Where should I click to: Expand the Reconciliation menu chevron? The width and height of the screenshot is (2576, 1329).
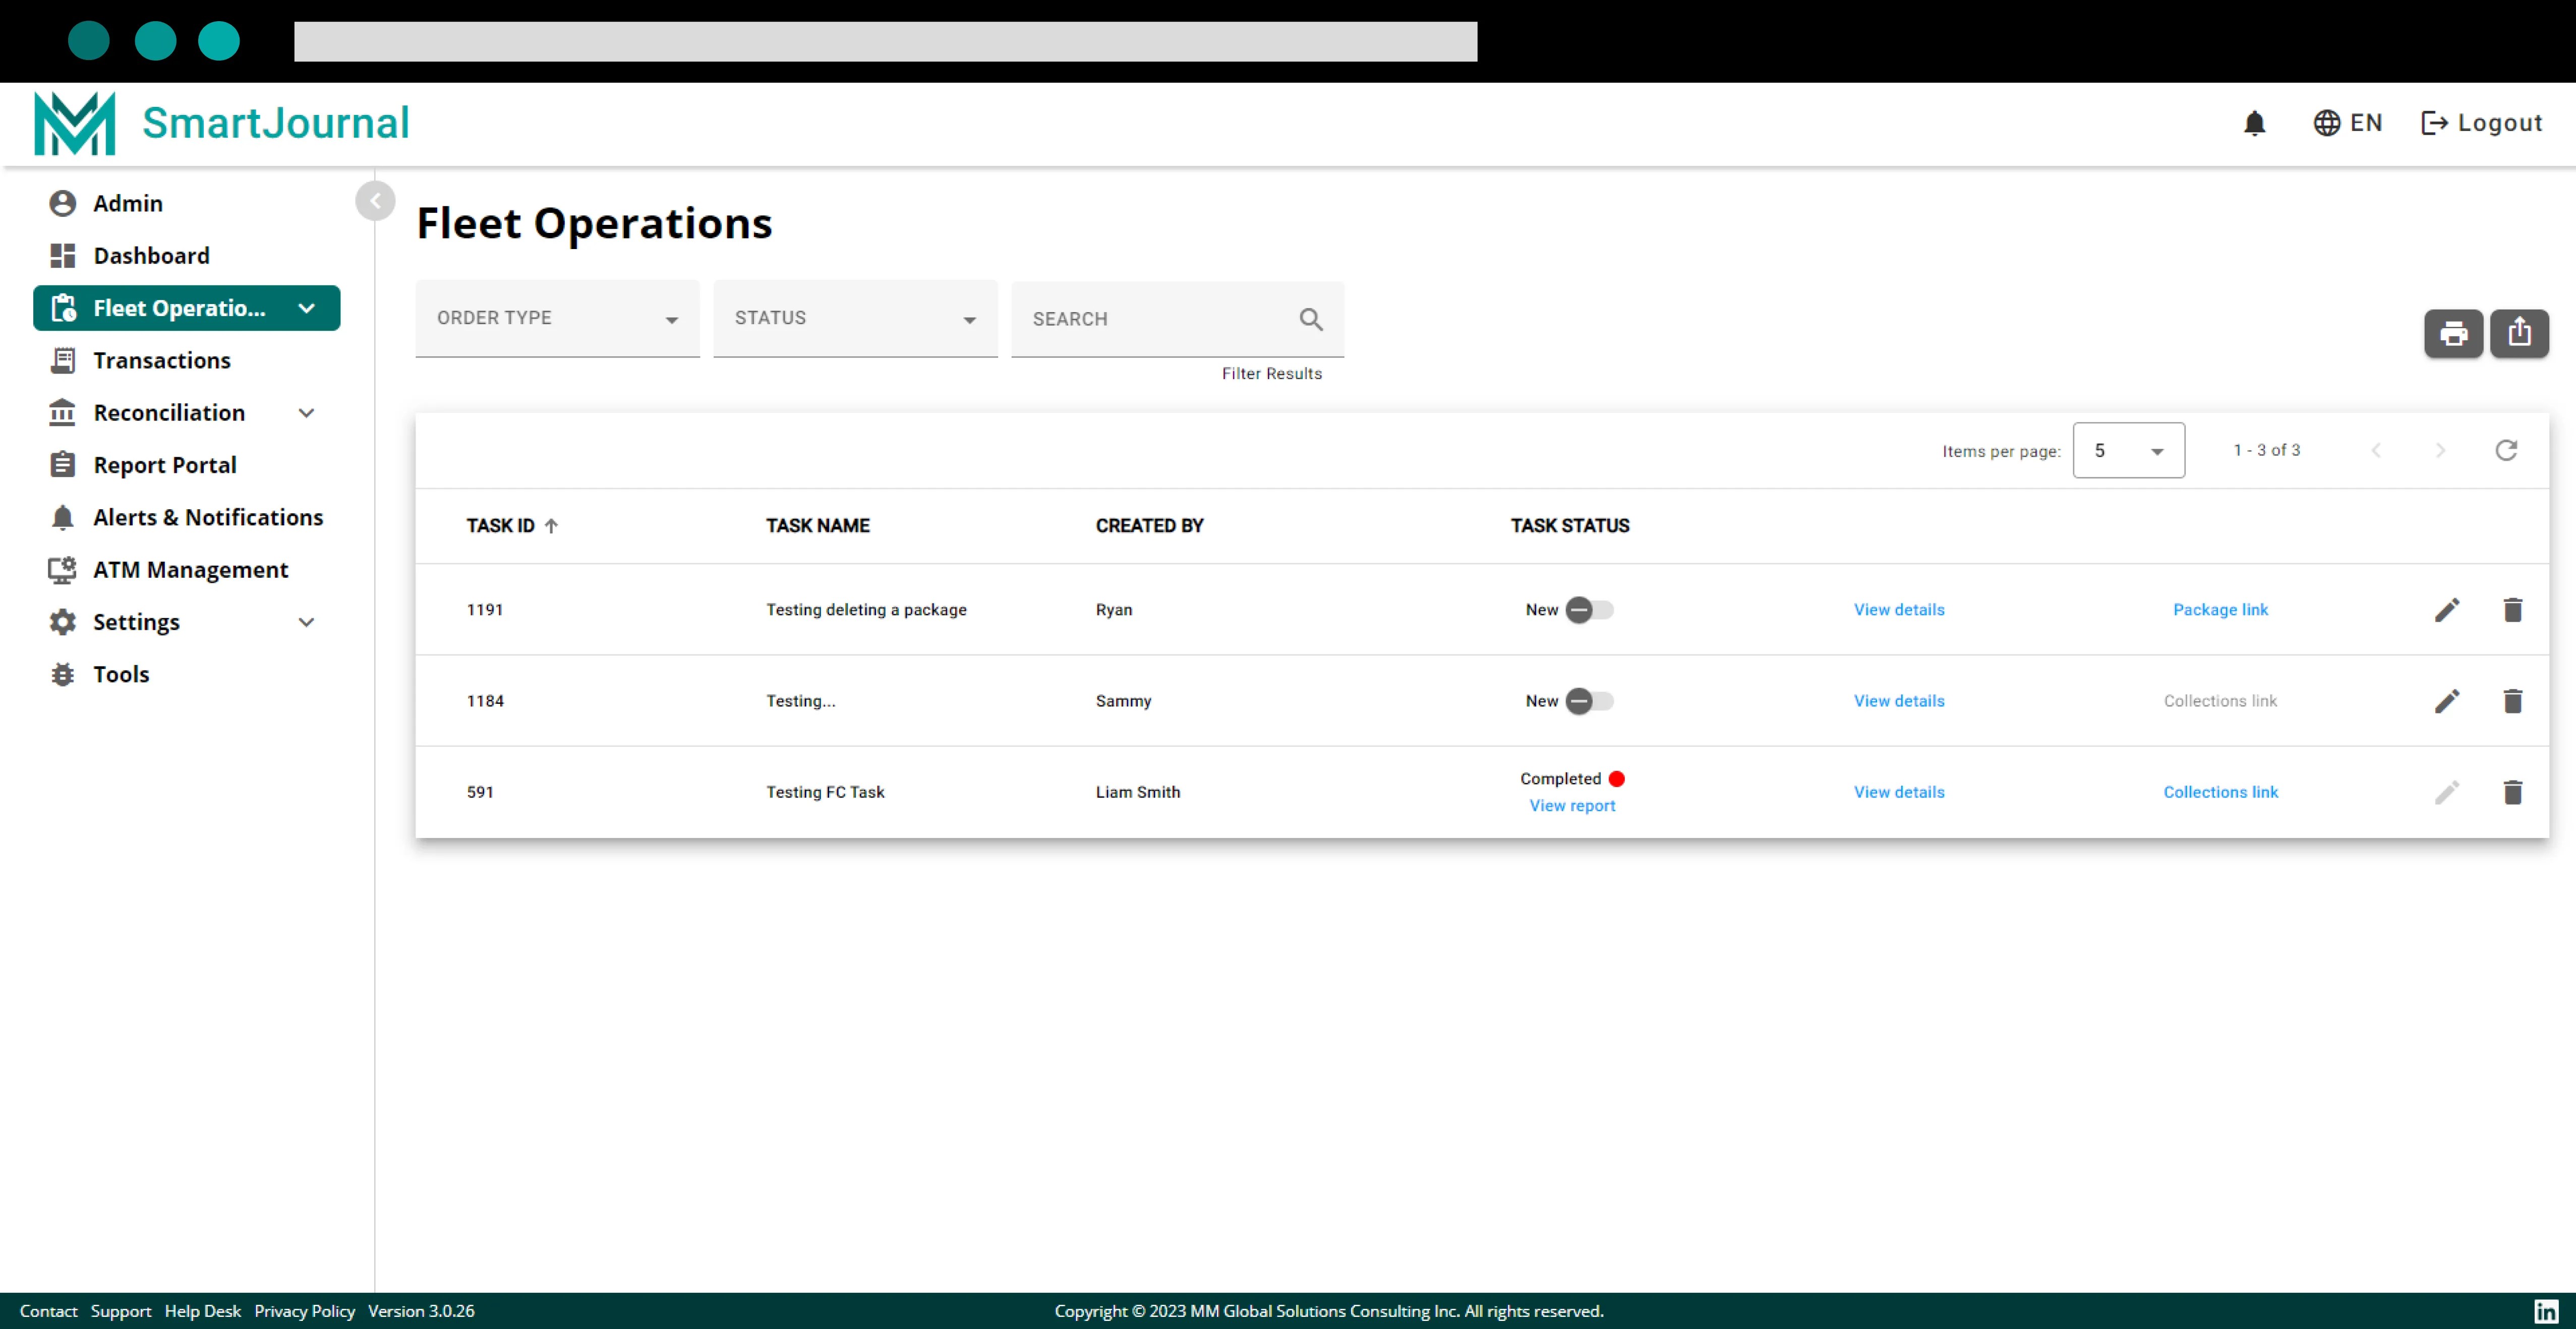[x=307, y=413]
